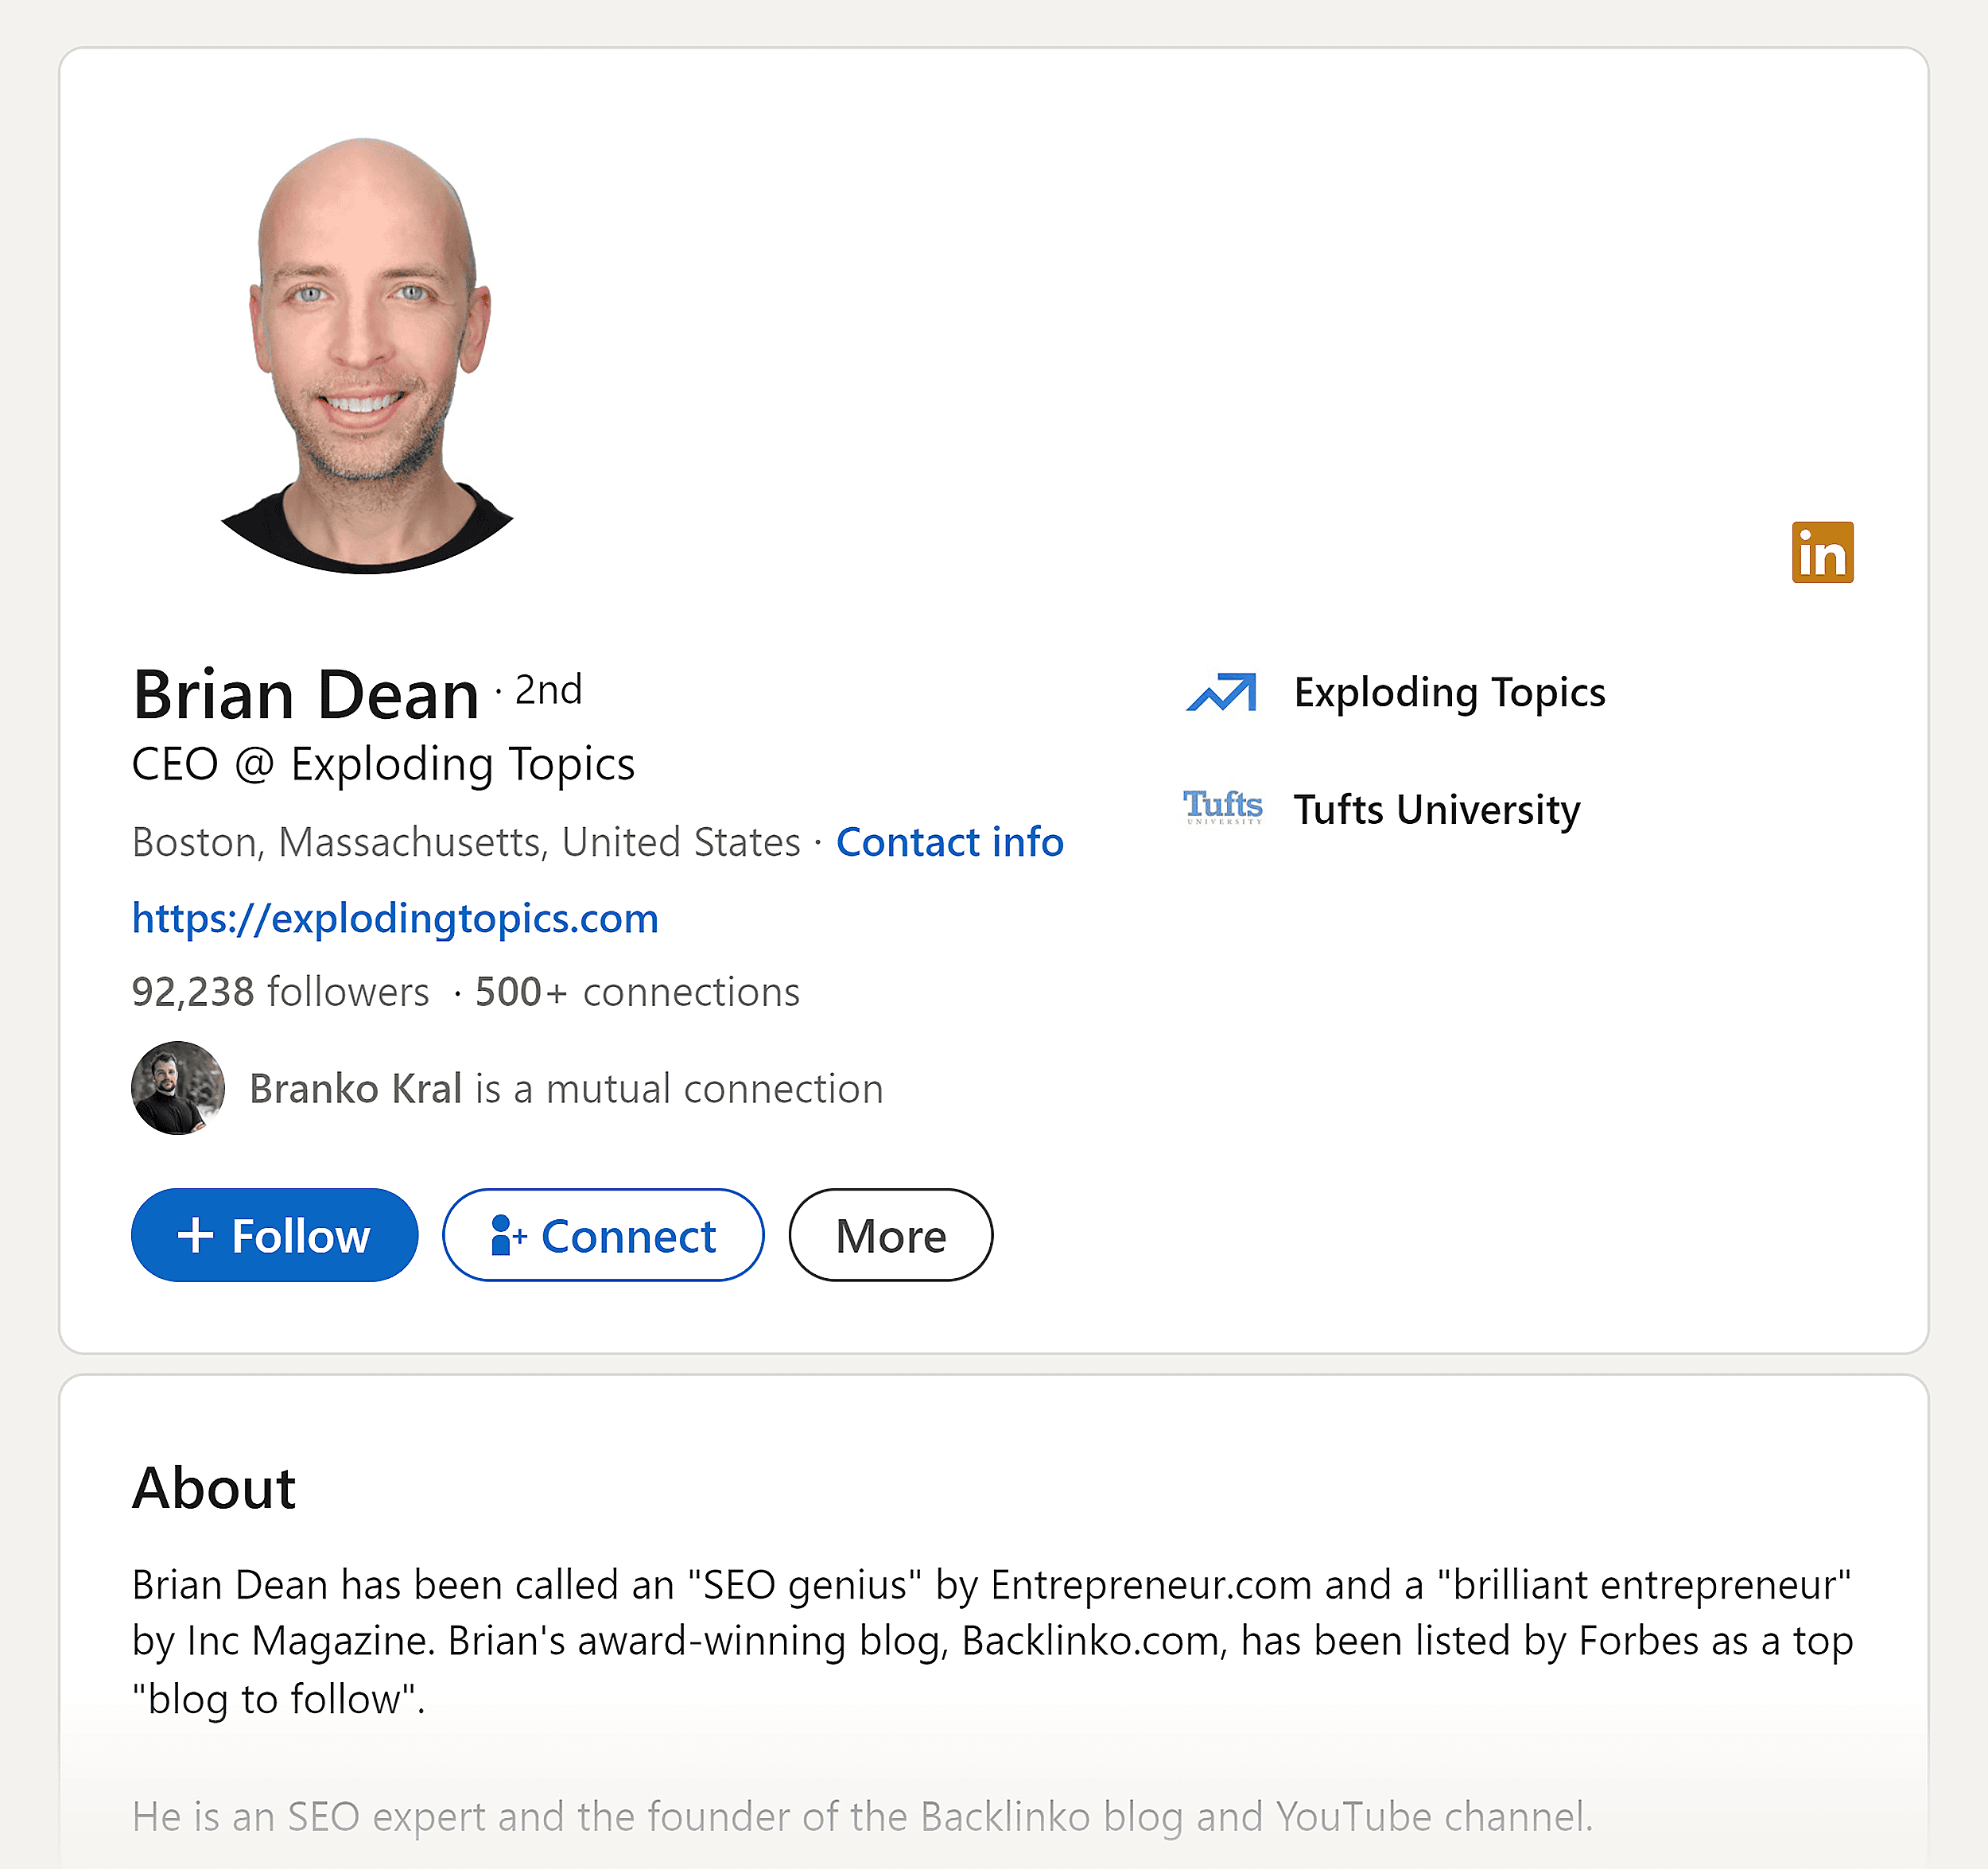Click the Tufts University school name
This screenshot has width=1988, height=1869.
point(1436,809)
